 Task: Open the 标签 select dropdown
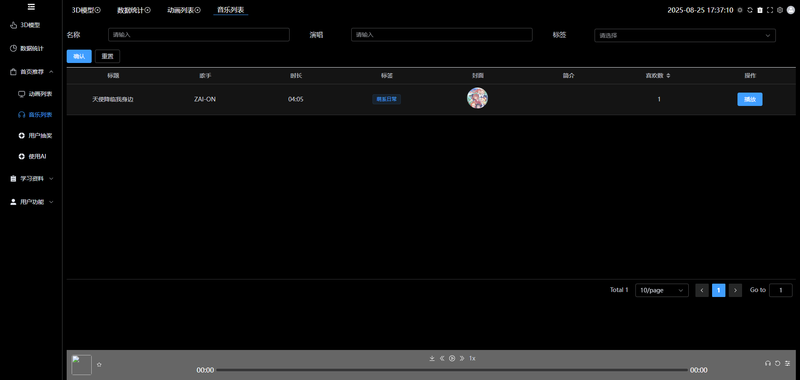point(685,35)
